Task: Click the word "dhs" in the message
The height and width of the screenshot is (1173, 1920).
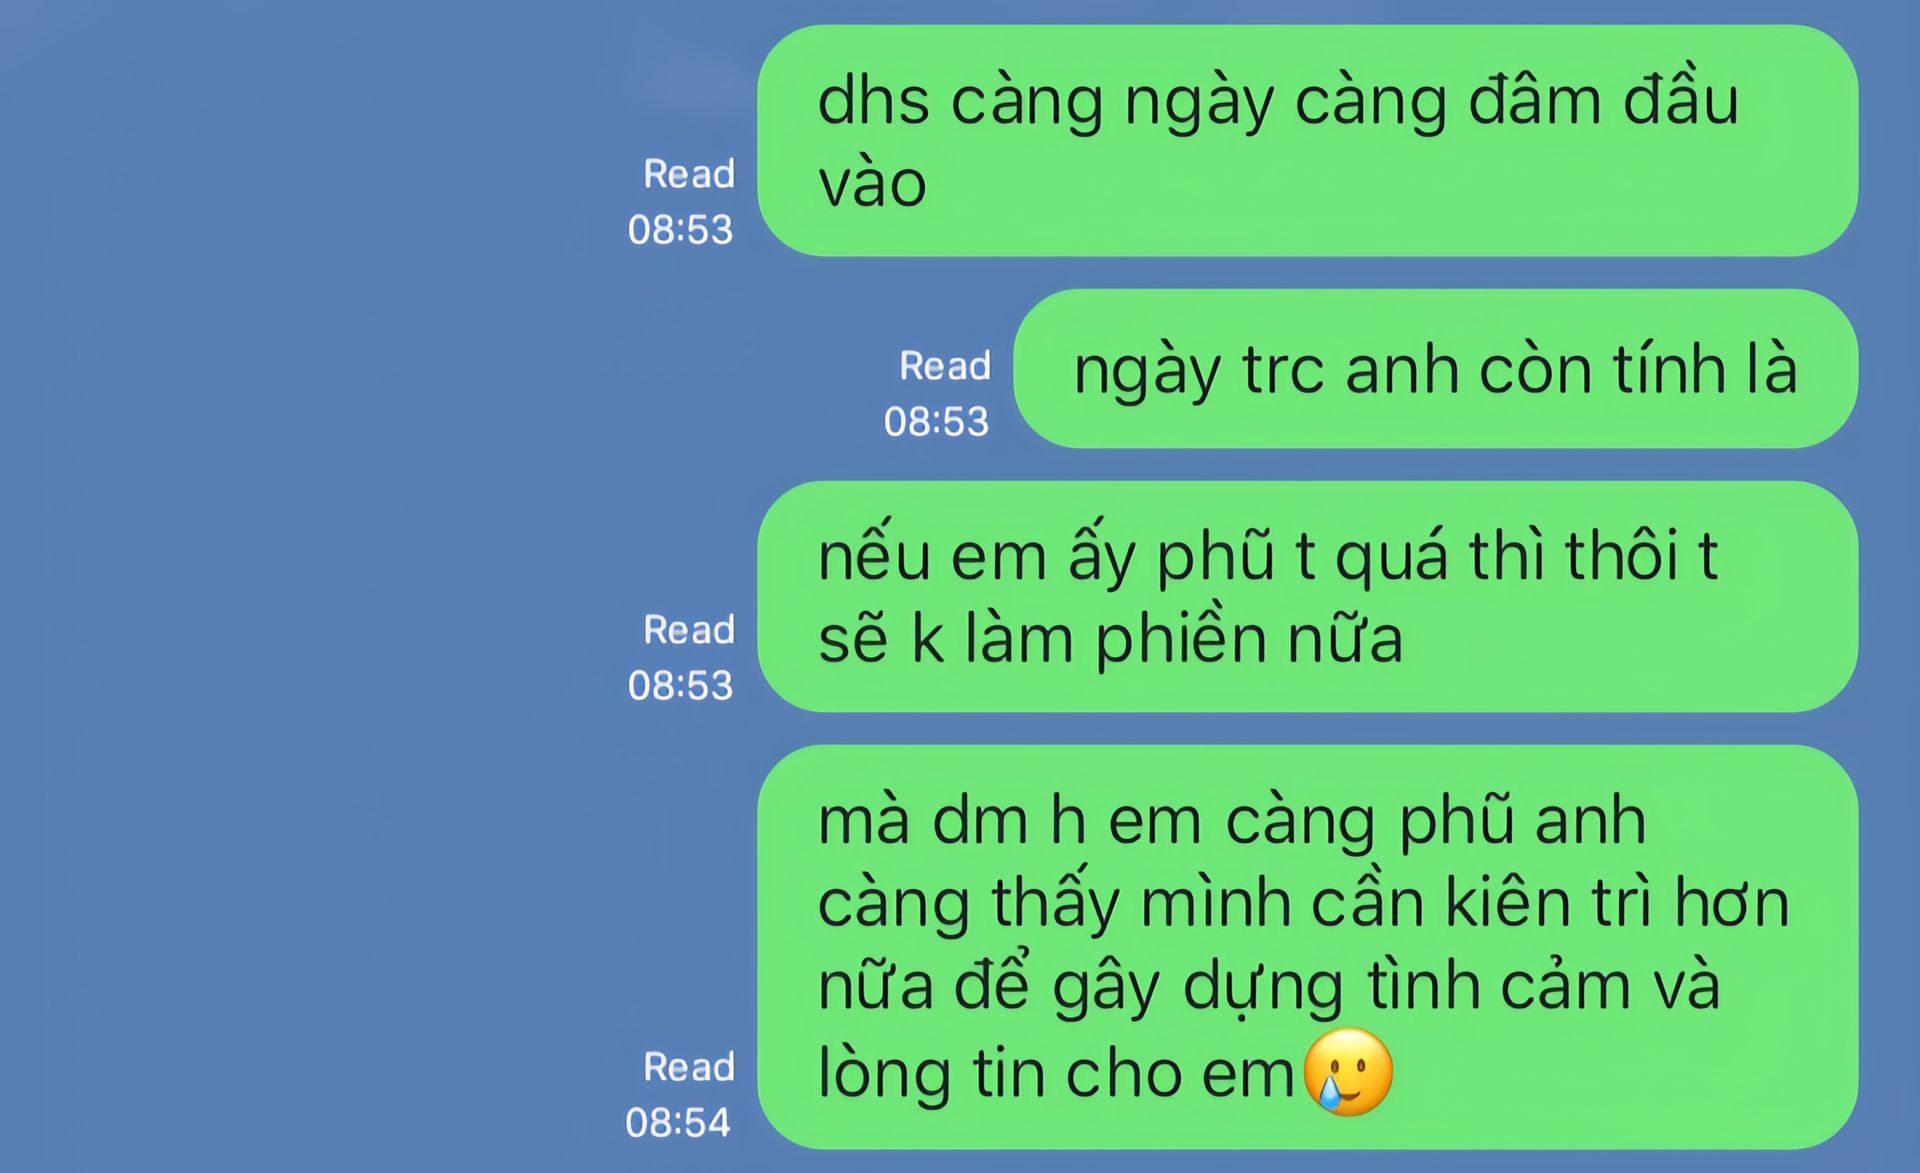Action: 873,101
